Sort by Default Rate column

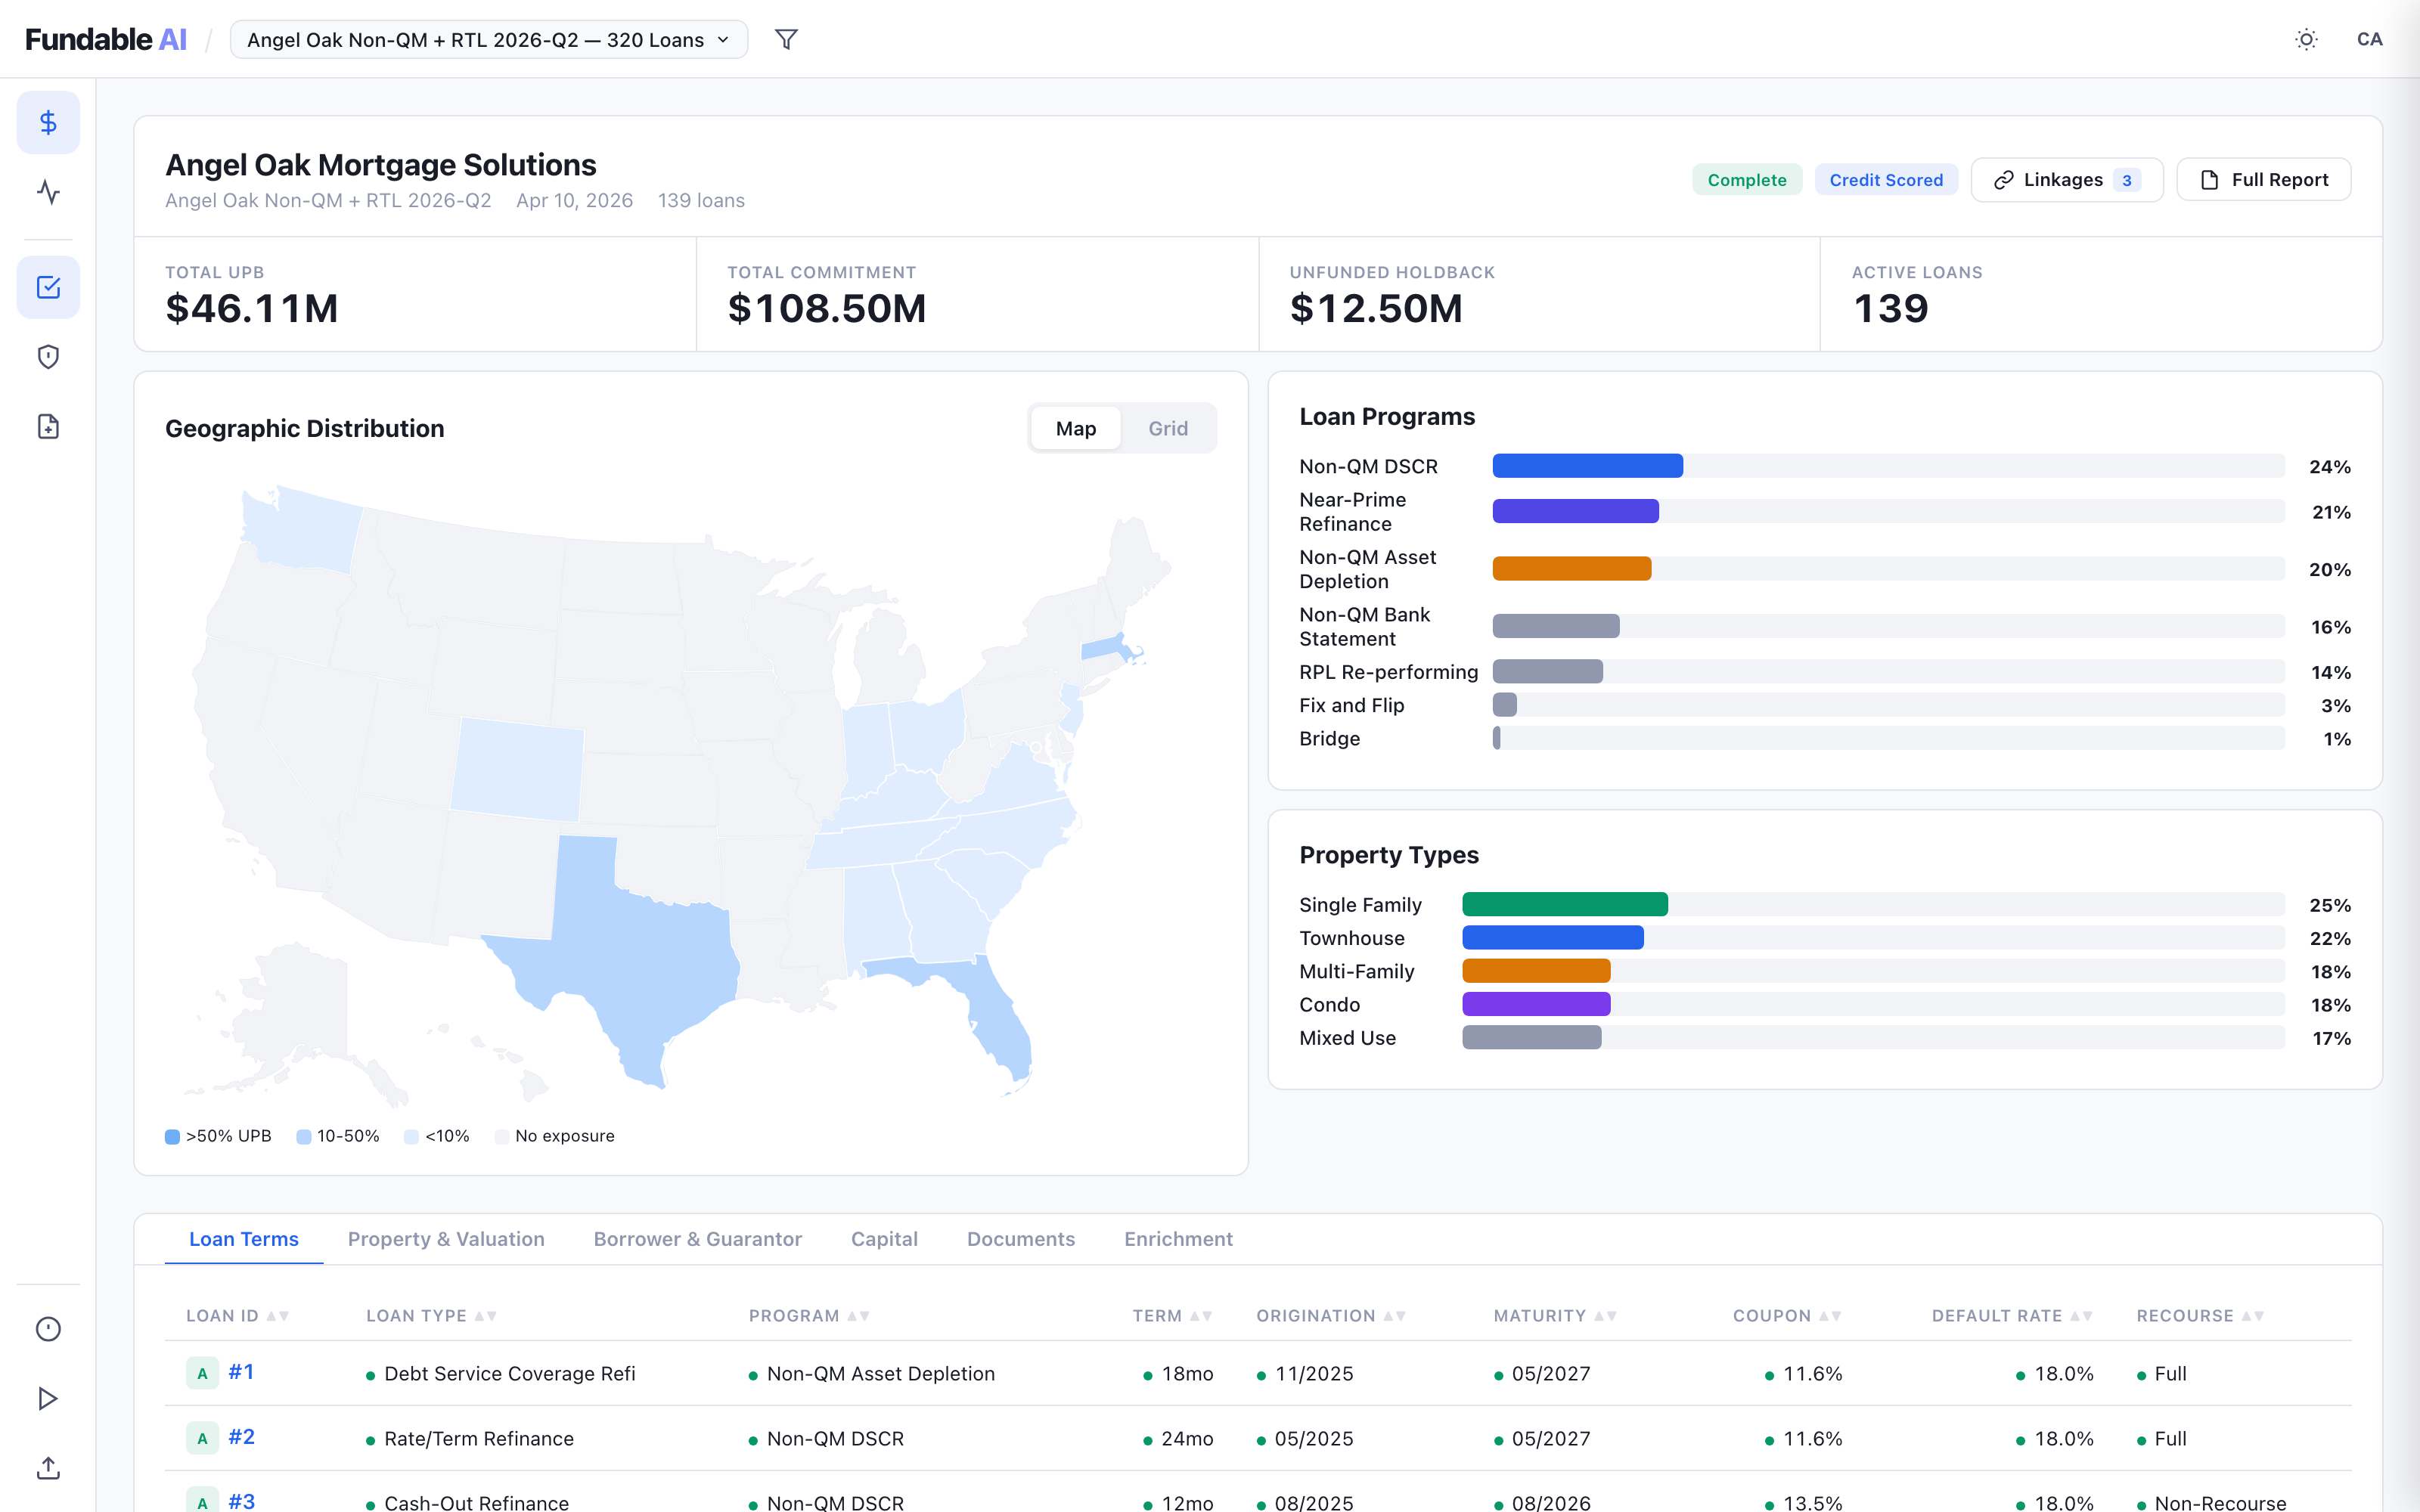pyautogui.click(x=2012, y=1316)
